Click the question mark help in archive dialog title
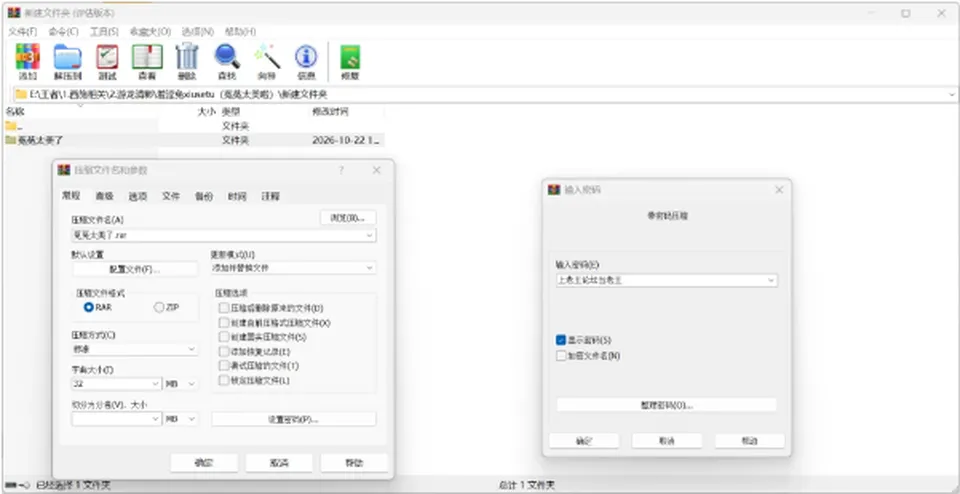The image size is (960, 494). pos(342,170)
